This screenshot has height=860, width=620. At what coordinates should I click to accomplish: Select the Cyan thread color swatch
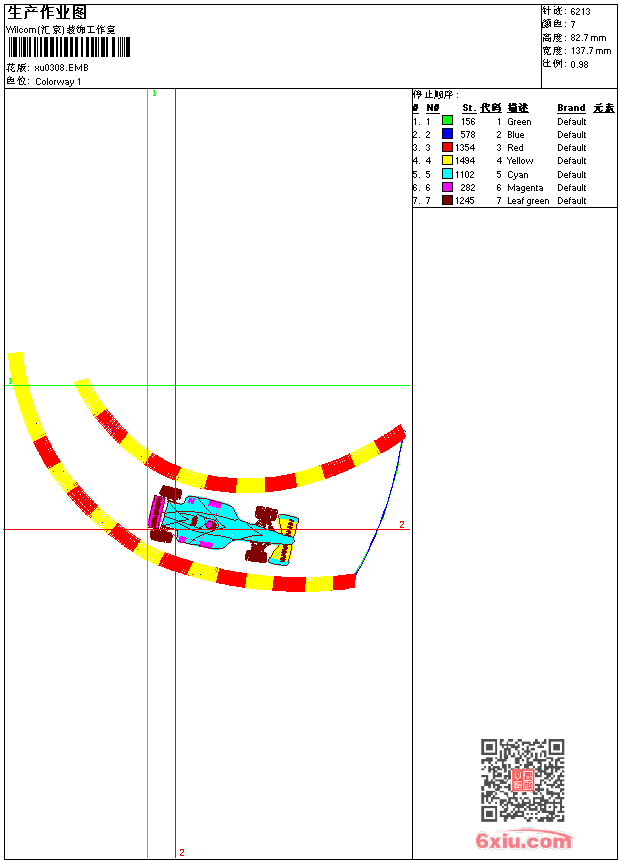click(447, 174)
